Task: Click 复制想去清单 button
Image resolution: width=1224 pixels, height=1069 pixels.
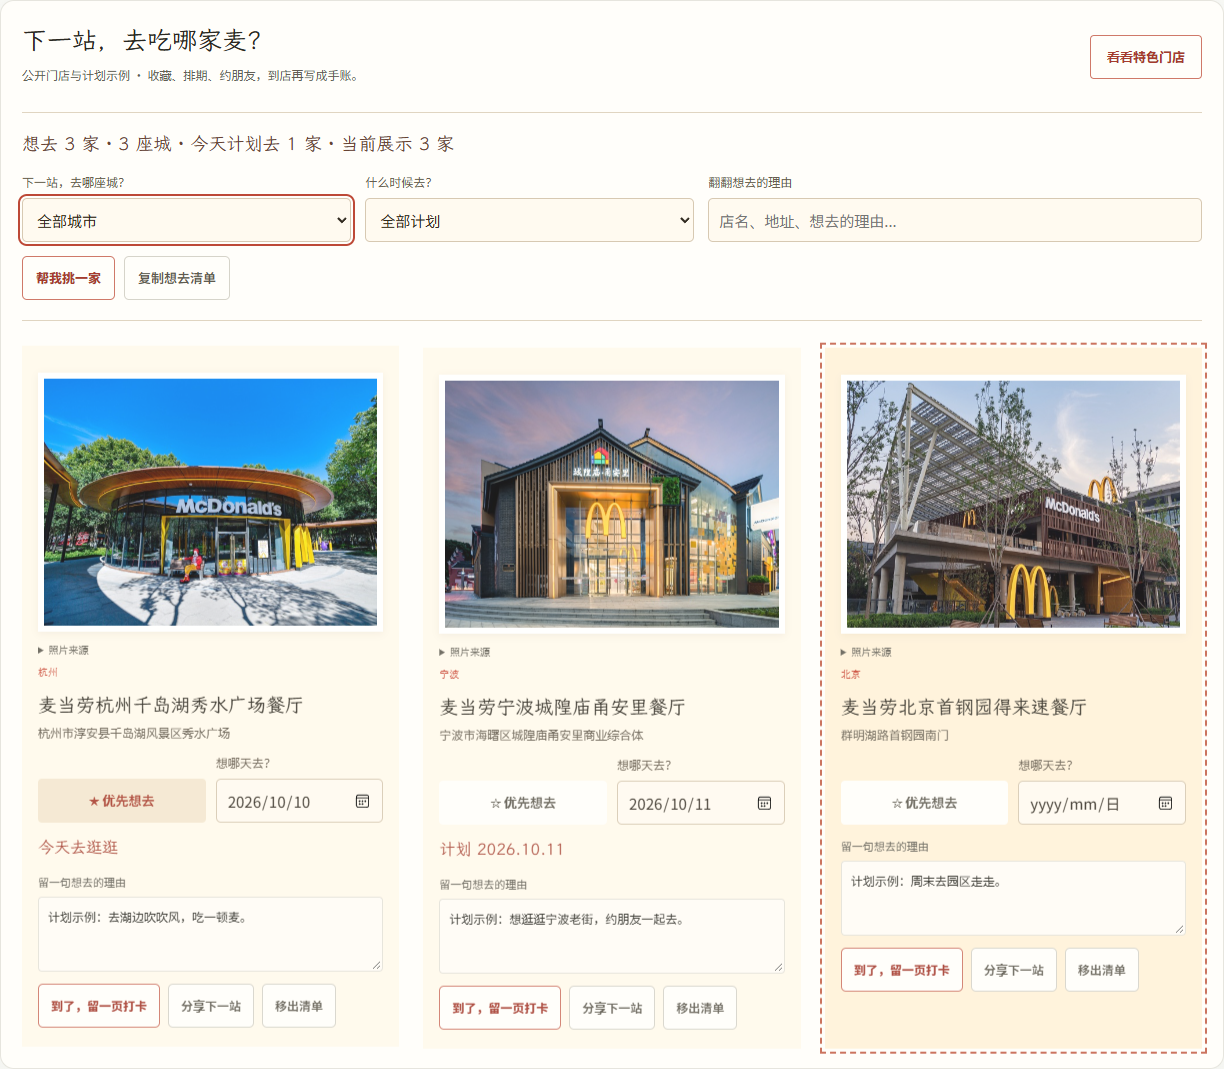Action: pyautogui.click(x=177, y=278)
